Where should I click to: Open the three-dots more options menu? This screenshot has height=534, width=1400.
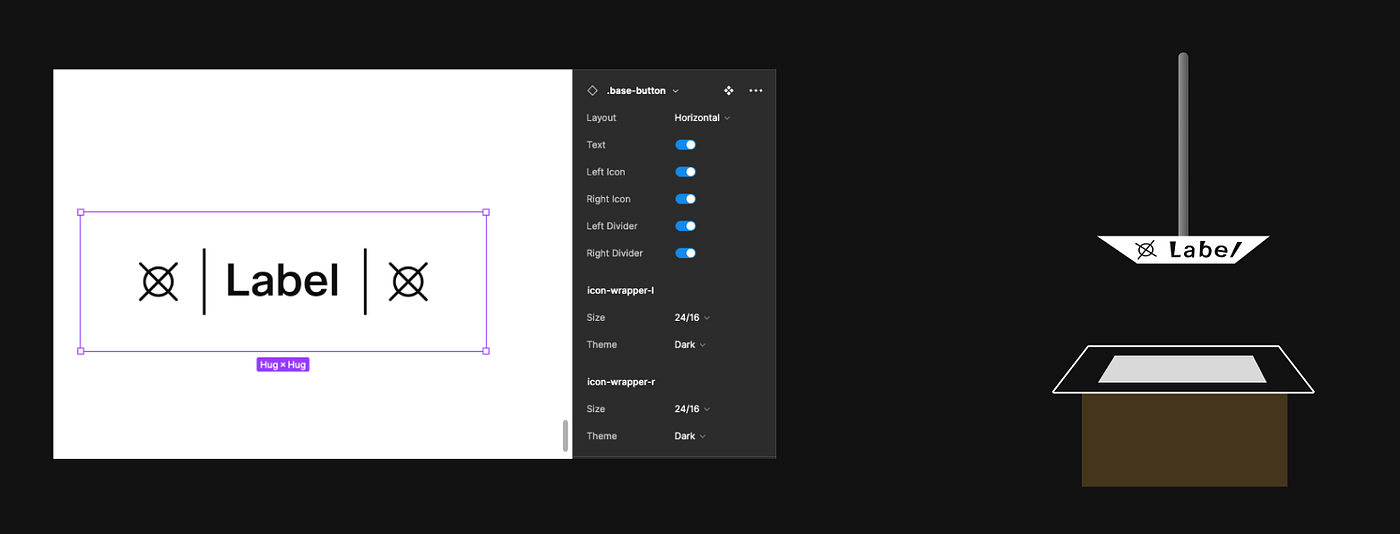756,90
